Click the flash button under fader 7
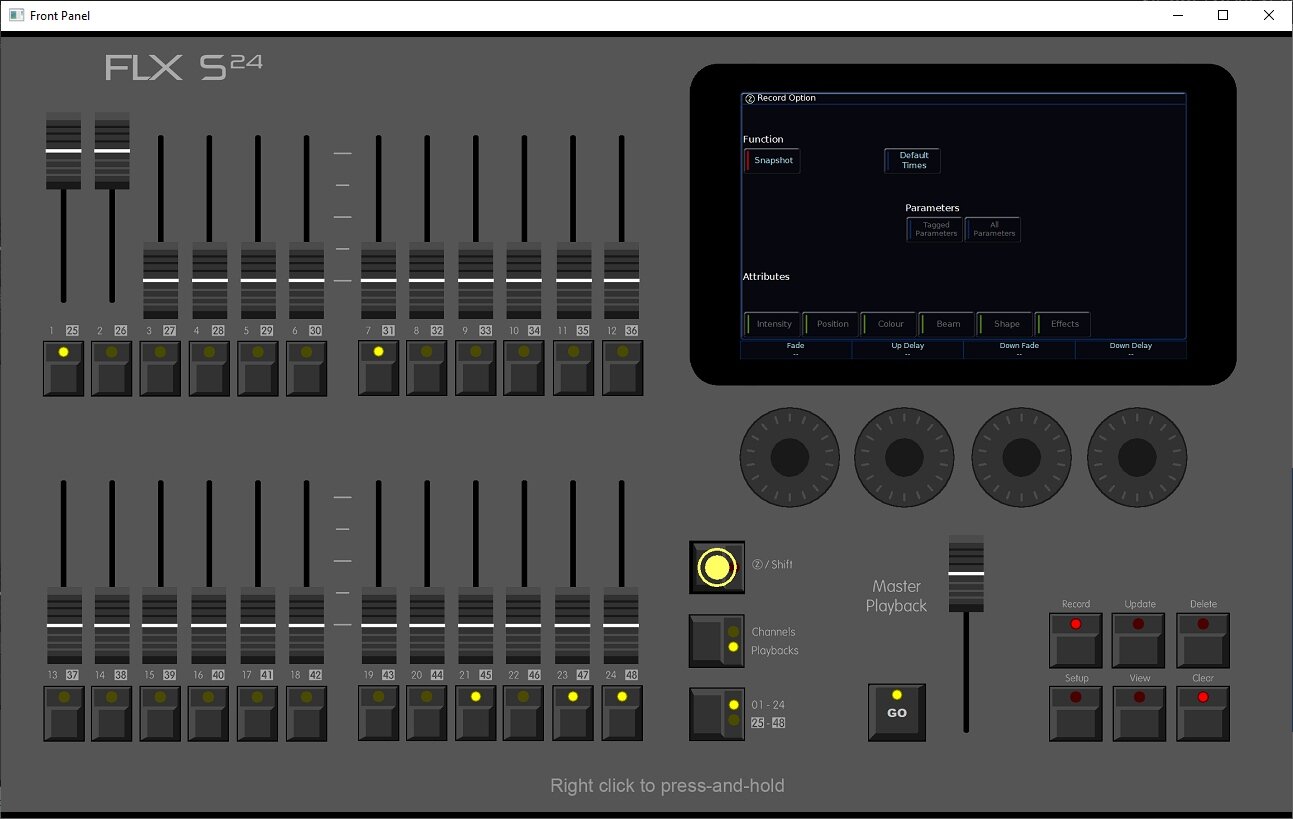Screen dimensions: 1293x819 [378, 368]
